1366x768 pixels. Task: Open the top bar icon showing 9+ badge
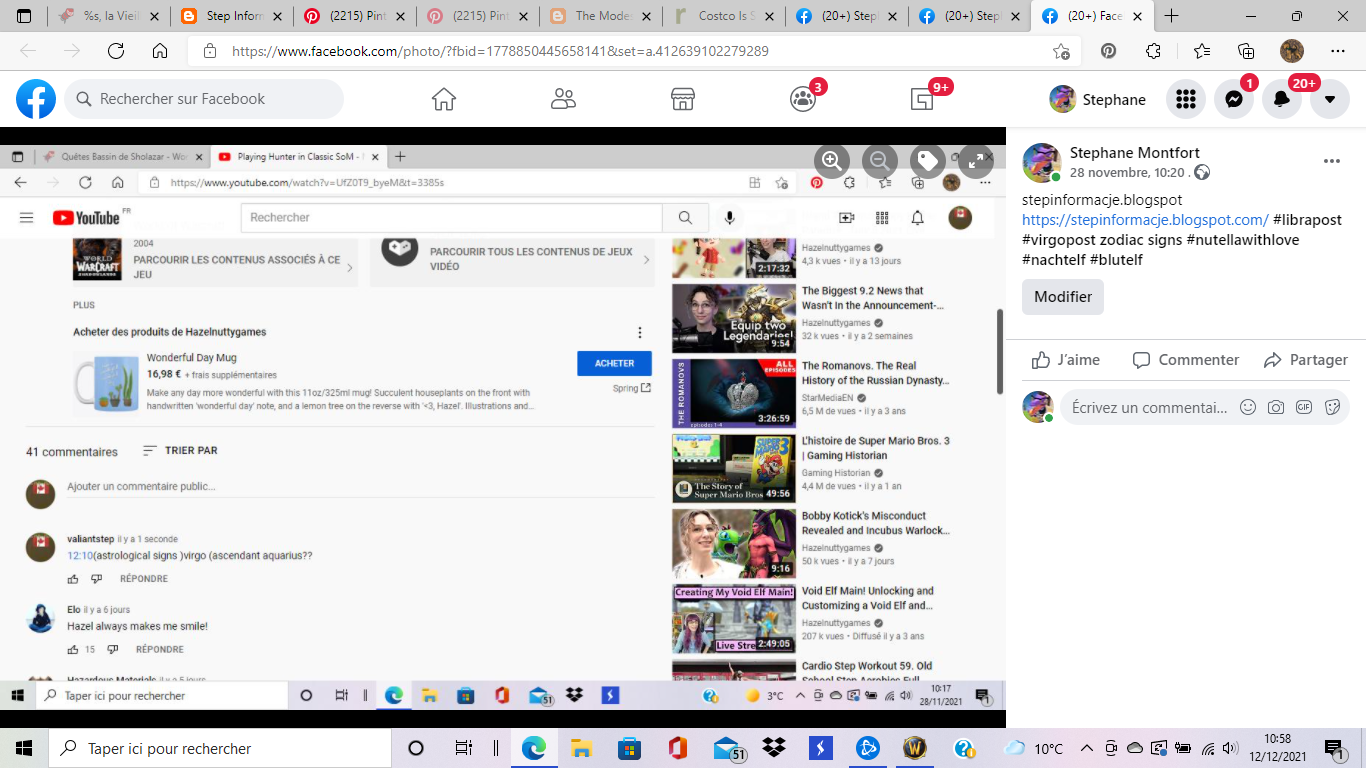click(x=922, y=99)
